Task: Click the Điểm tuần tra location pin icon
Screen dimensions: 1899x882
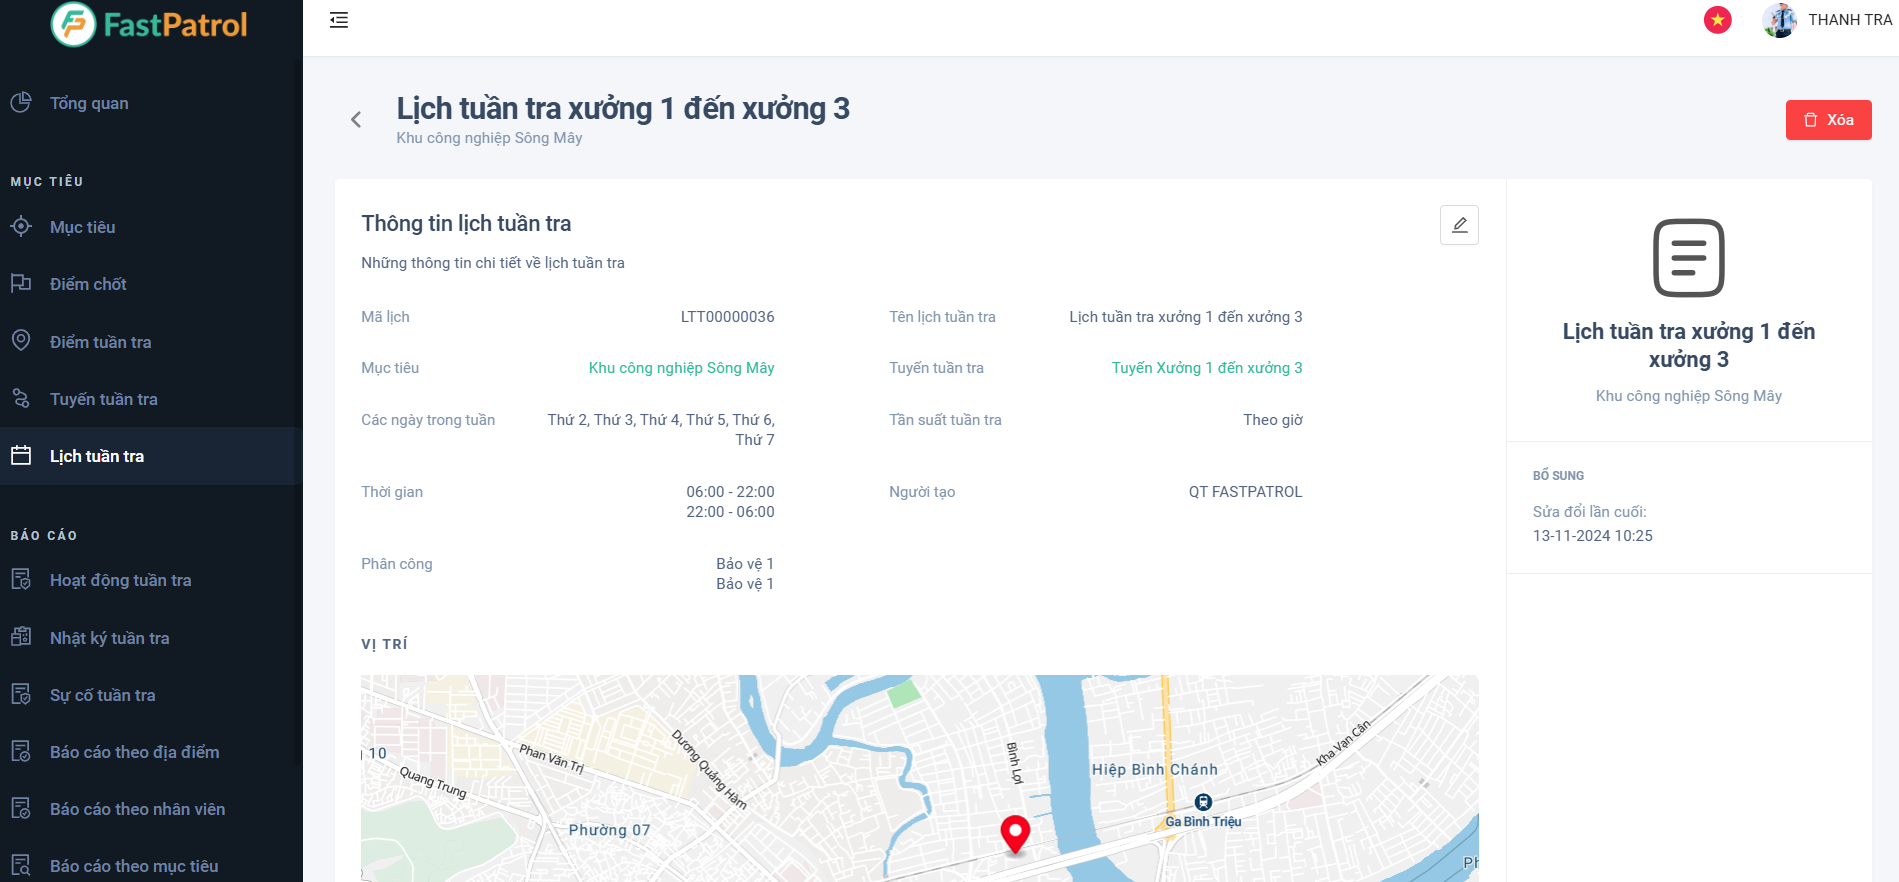Action: pyautogui.click(x=21, y=341)
